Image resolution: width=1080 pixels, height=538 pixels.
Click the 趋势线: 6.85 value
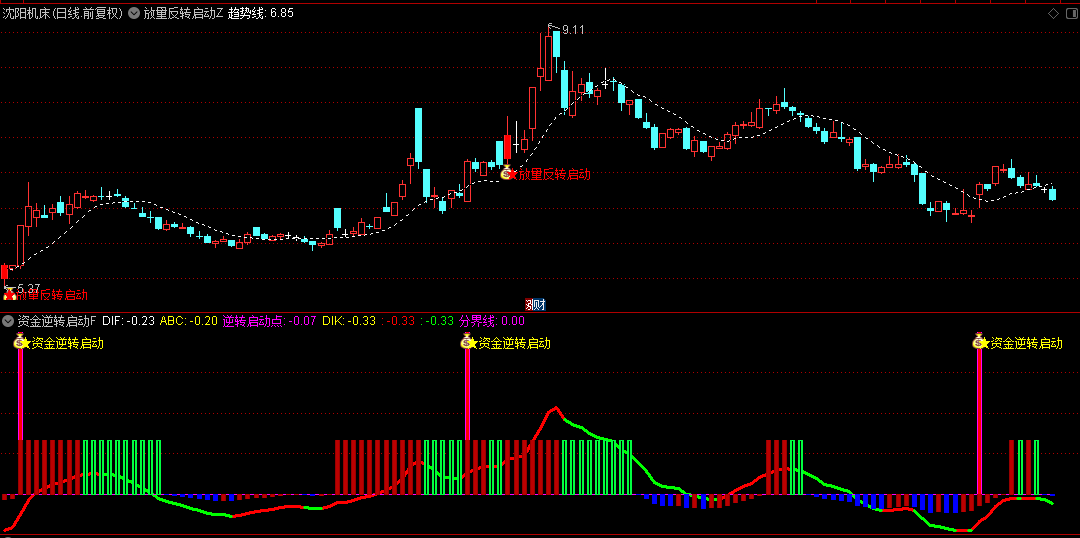(260, 12)
